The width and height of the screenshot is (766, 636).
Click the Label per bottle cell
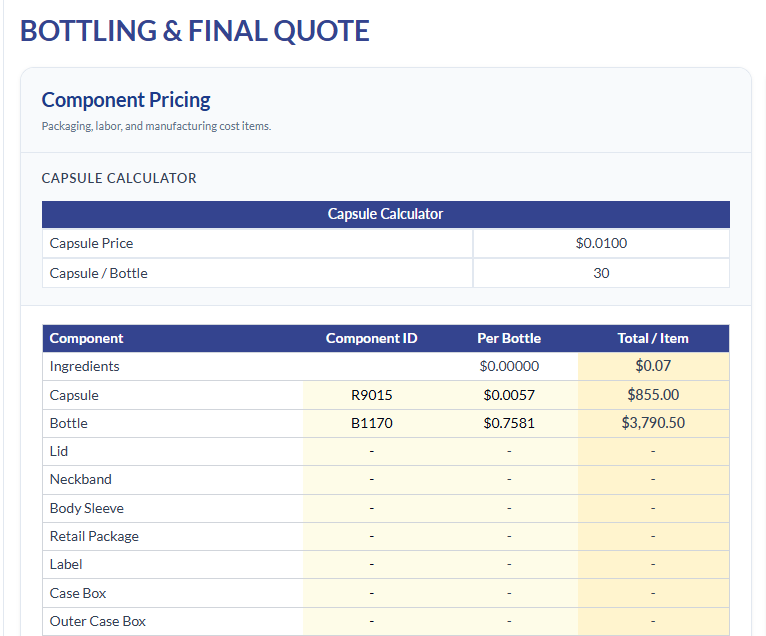coord(509,565)
